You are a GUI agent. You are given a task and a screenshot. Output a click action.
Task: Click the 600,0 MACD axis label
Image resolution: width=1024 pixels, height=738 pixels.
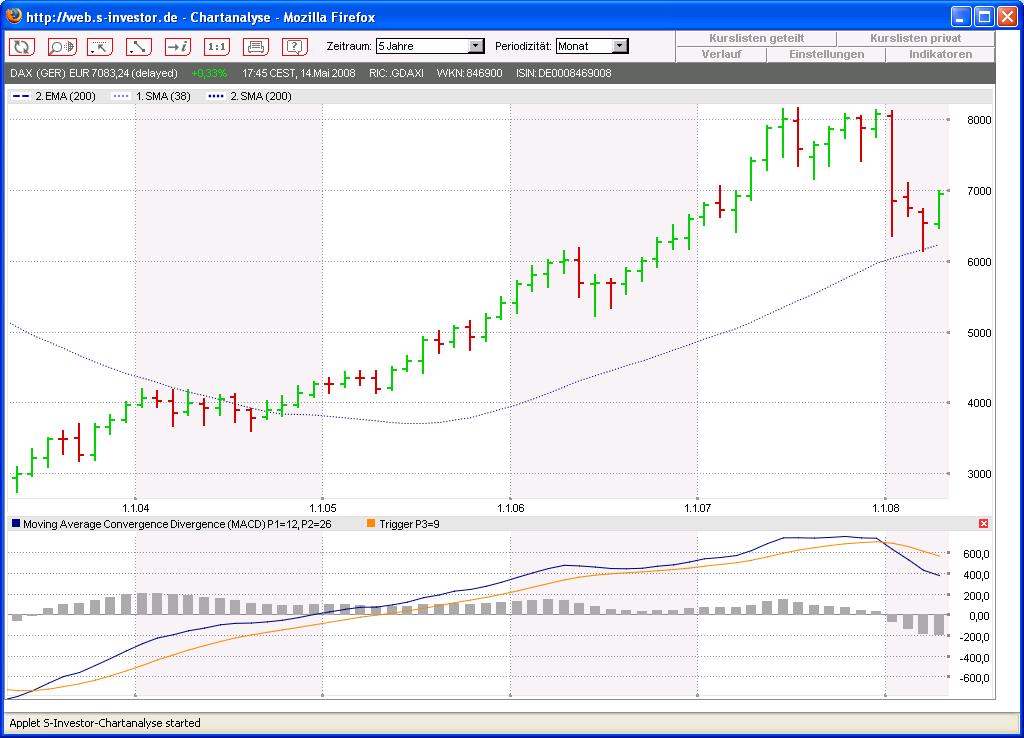click(976, 554)
